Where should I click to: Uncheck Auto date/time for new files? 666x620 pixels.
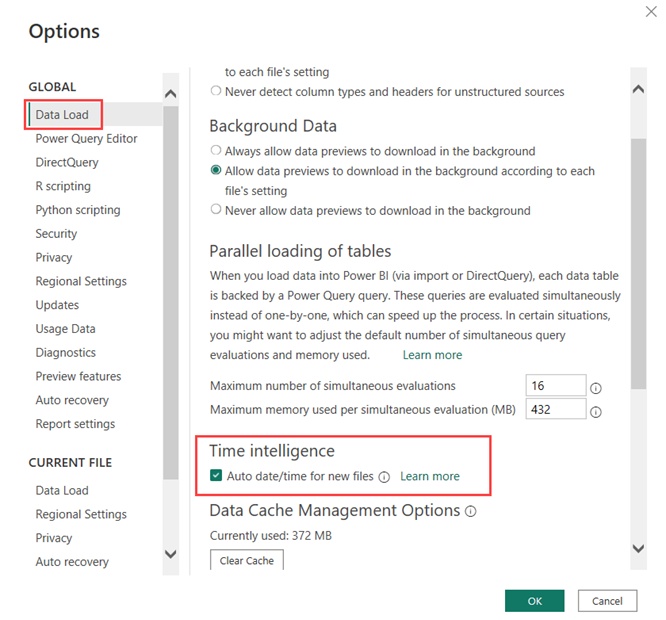[216, 475]
